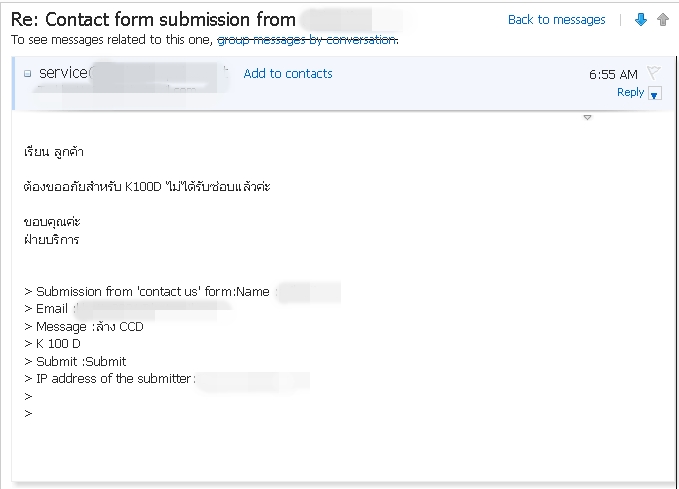Expand the message header details triangle

click(587, 118)
